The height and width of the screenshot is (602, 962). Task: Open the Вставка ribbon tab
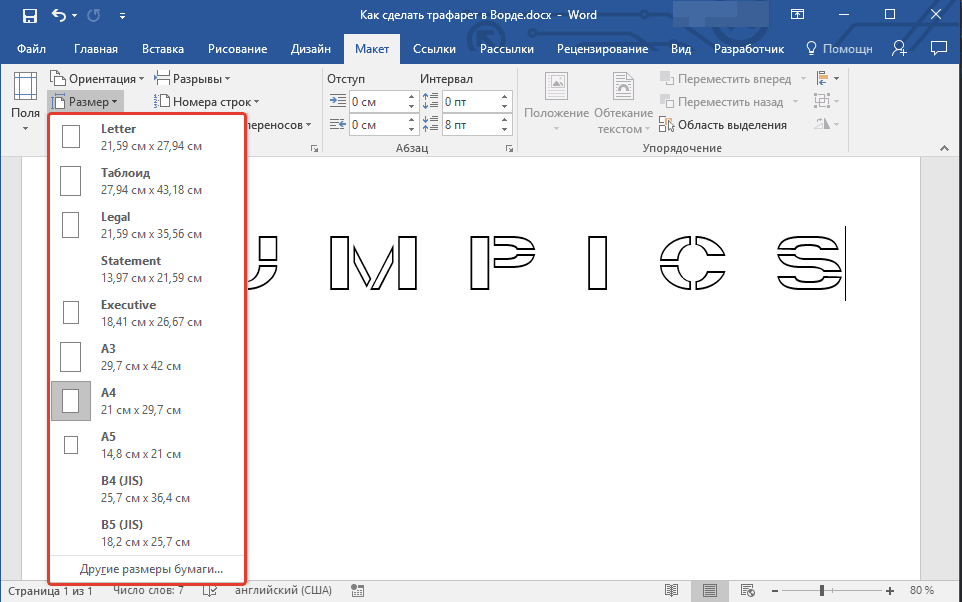click(163, 48)
